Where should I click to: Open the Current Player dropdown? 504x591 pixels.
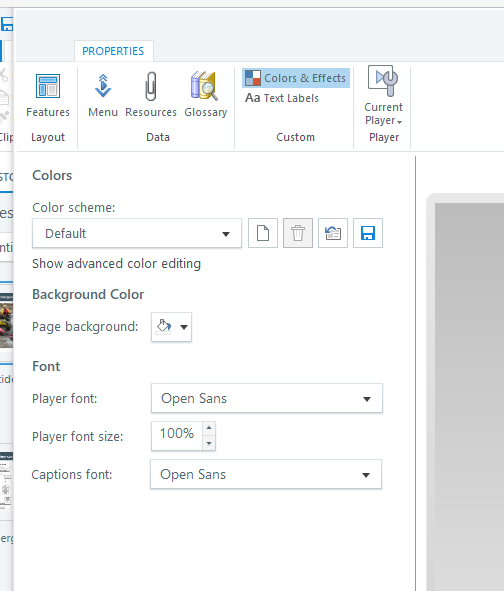coord(383,96)
